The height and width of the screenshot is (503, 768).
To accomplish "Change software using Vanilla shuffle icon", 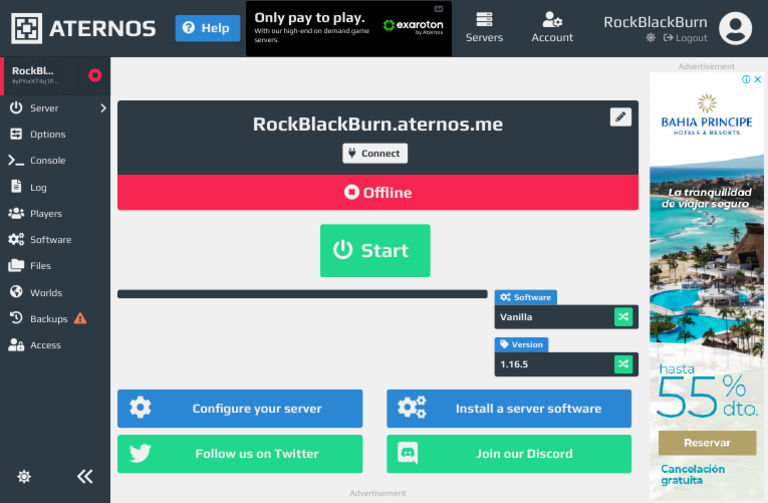I will 623,317.
